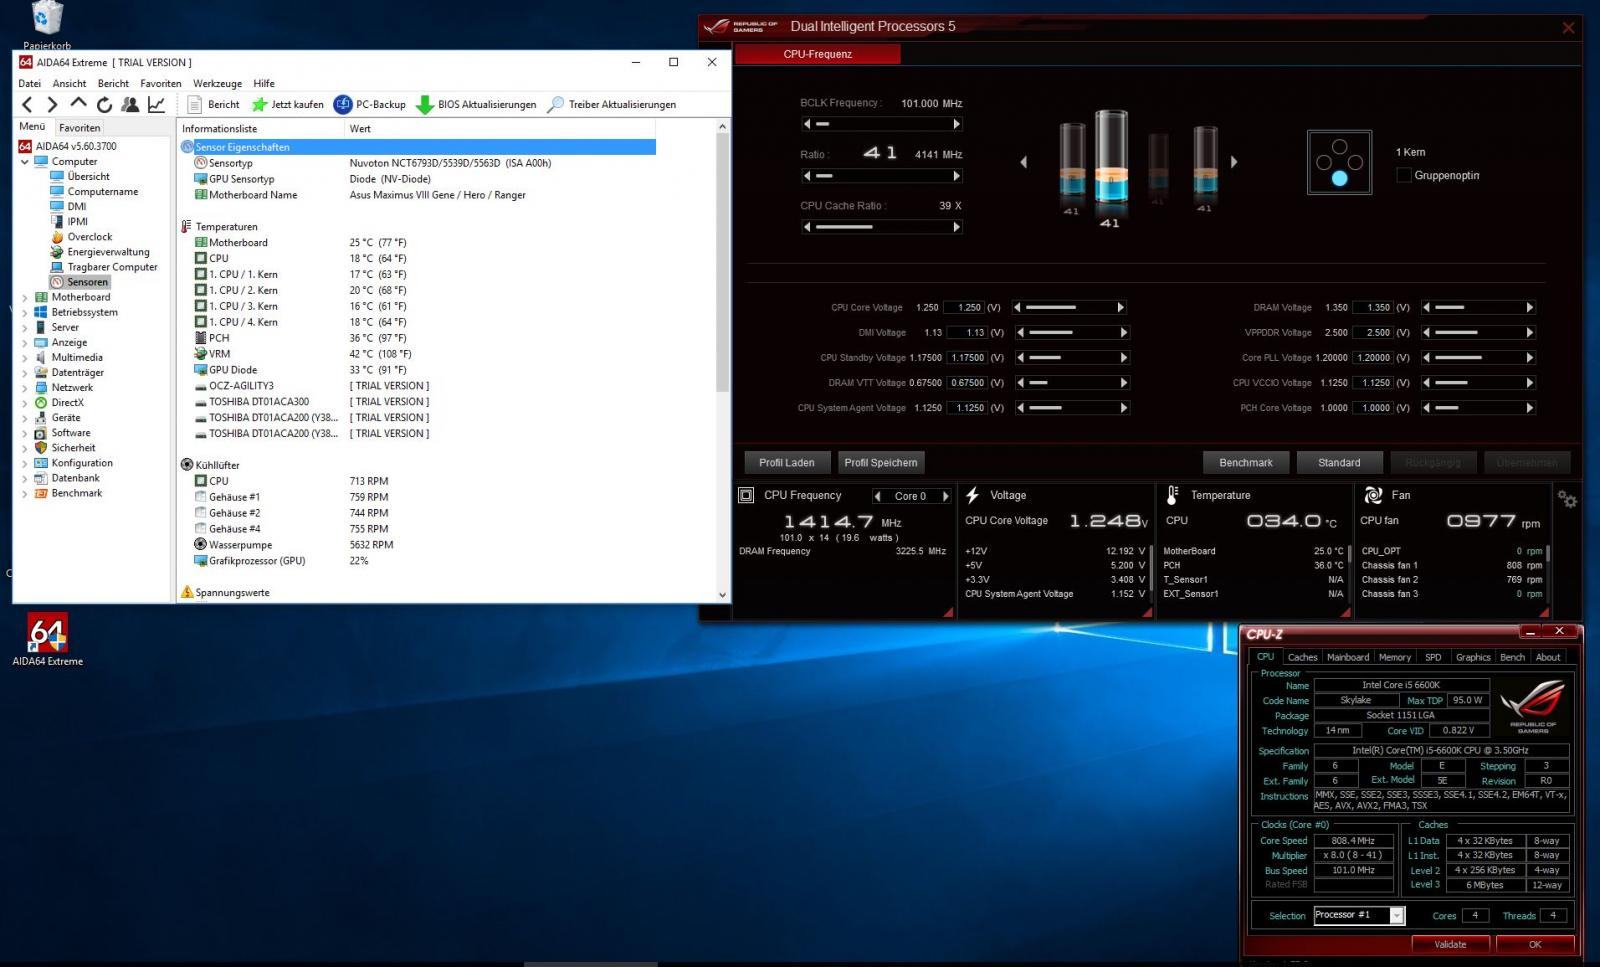Screen dimensions: 1600x967
Task: Click the AIDA64 refresh toolbar icon
Action: [104, 104]
